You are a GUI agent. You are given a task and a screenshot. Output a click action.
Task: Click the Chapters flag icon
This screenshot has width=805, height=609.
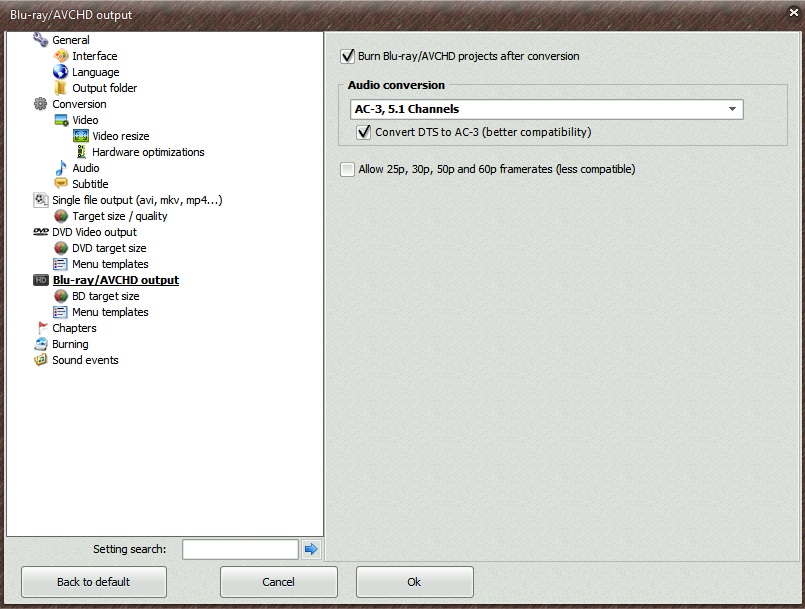(42, 328)
